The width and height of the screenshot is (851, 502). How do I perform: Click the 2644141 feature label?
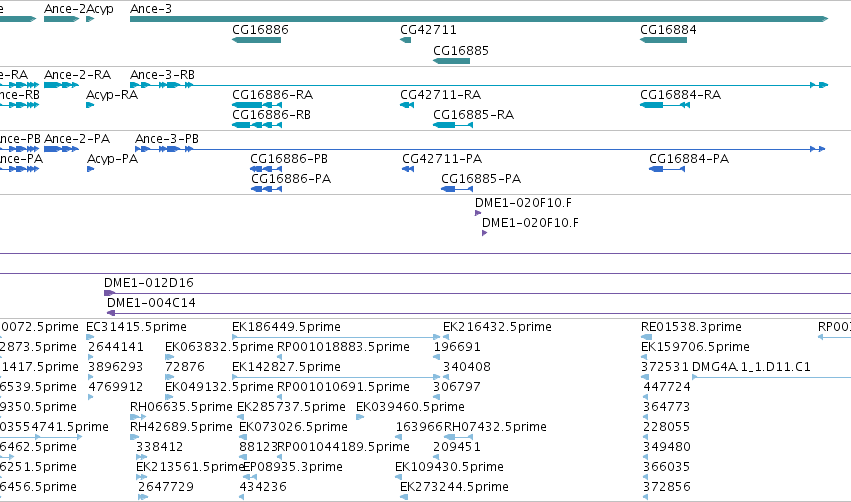coord(116,347)
